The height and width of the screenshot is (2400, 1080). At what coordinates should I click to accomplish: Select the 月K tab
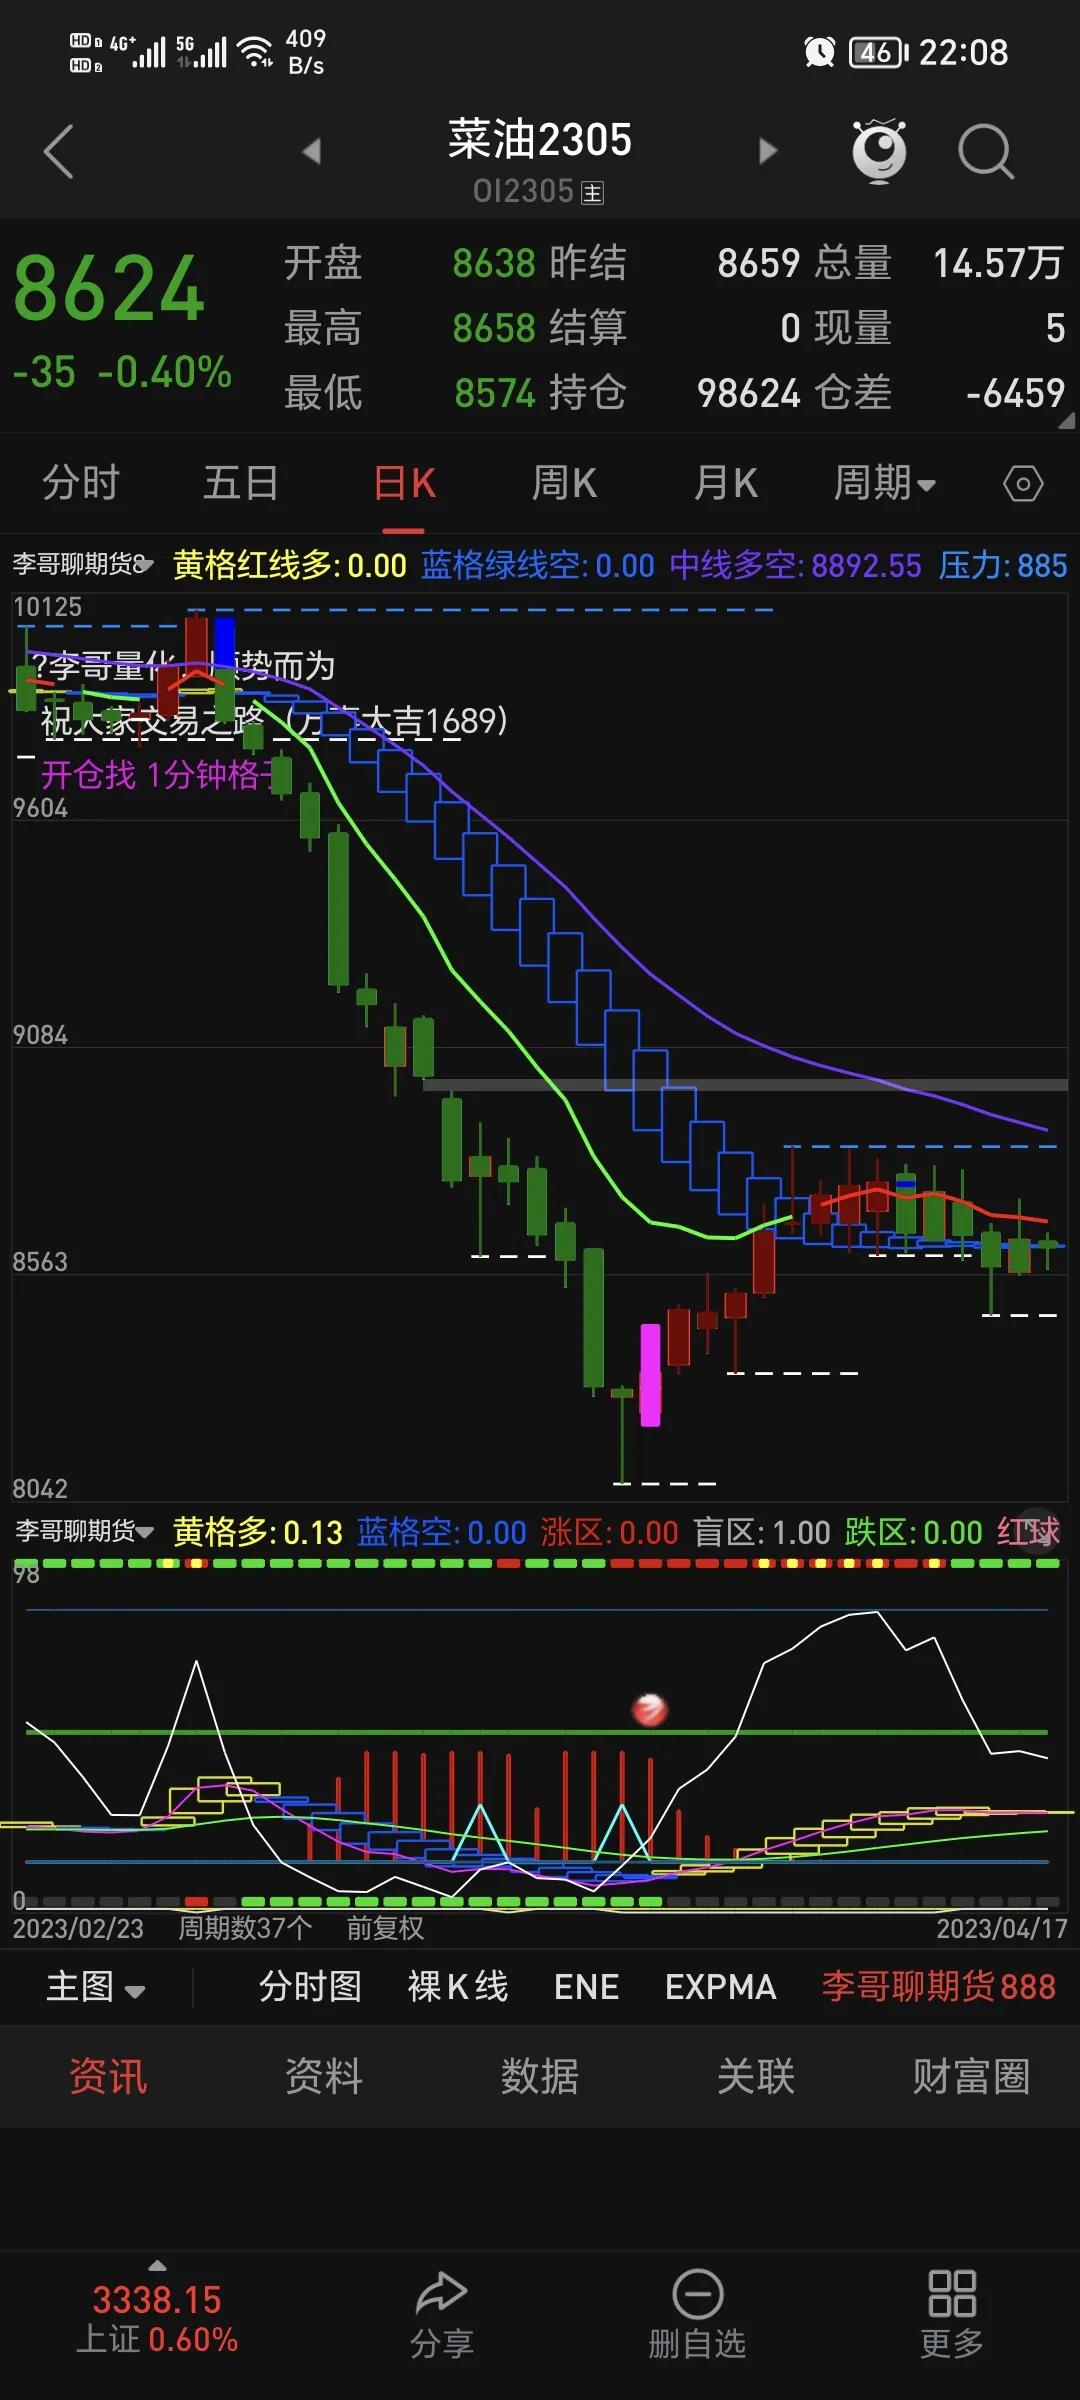(726, 484)
